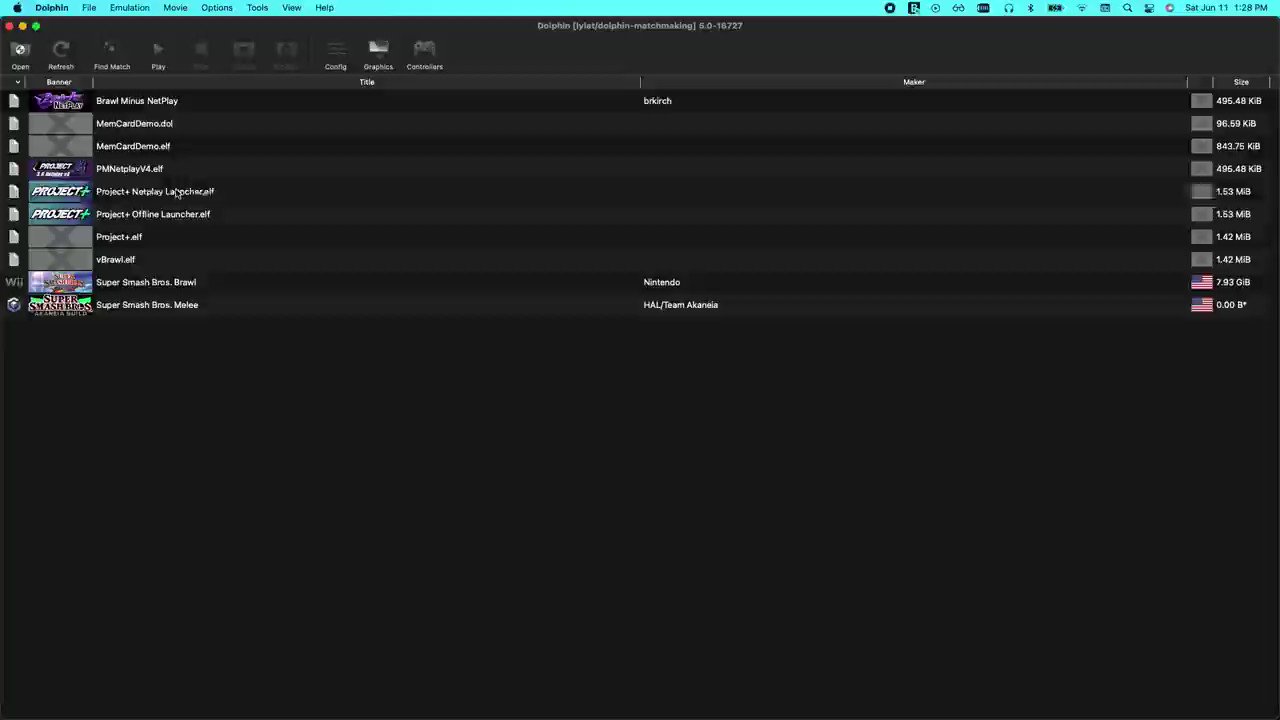Select the Brawl Minus NetPlay title
The height and width of the screenshot is (720, 1280).
click(x=137, y=101)
